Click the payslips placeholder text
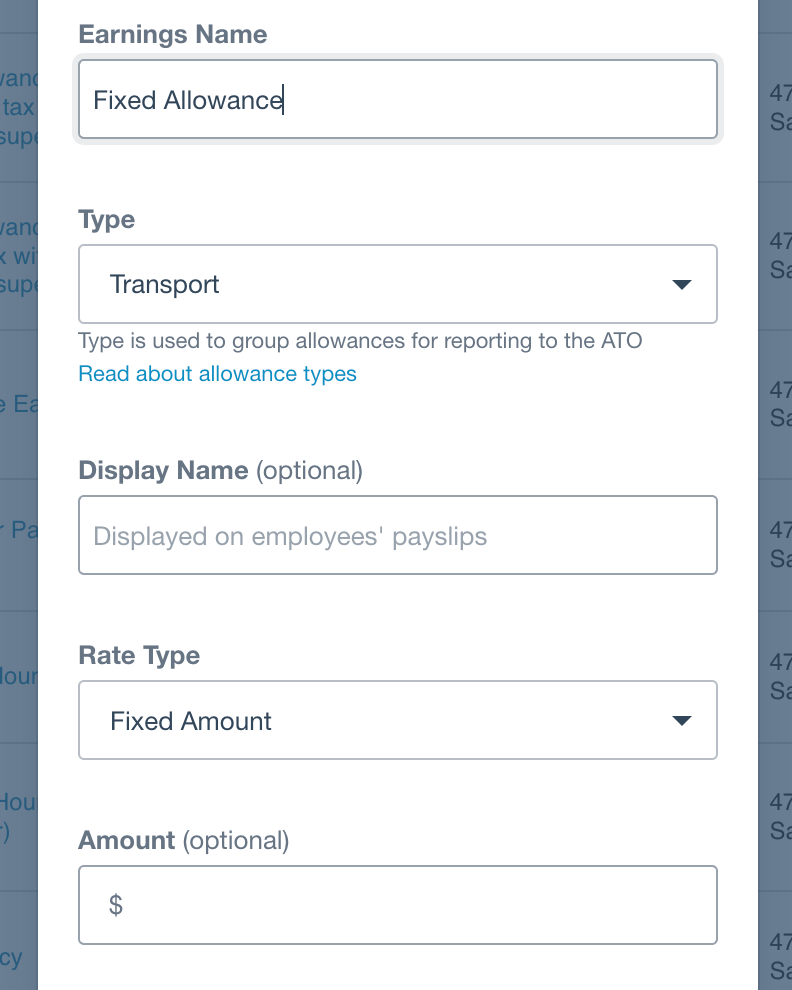 pyautogui.click(x=290, y=537)
